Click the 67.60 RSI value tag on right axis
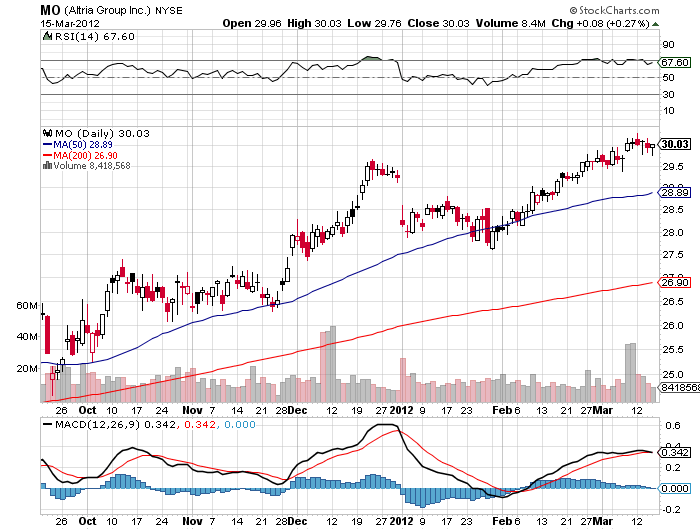This screenshot has width=700, height=530. tap(675, 63)
